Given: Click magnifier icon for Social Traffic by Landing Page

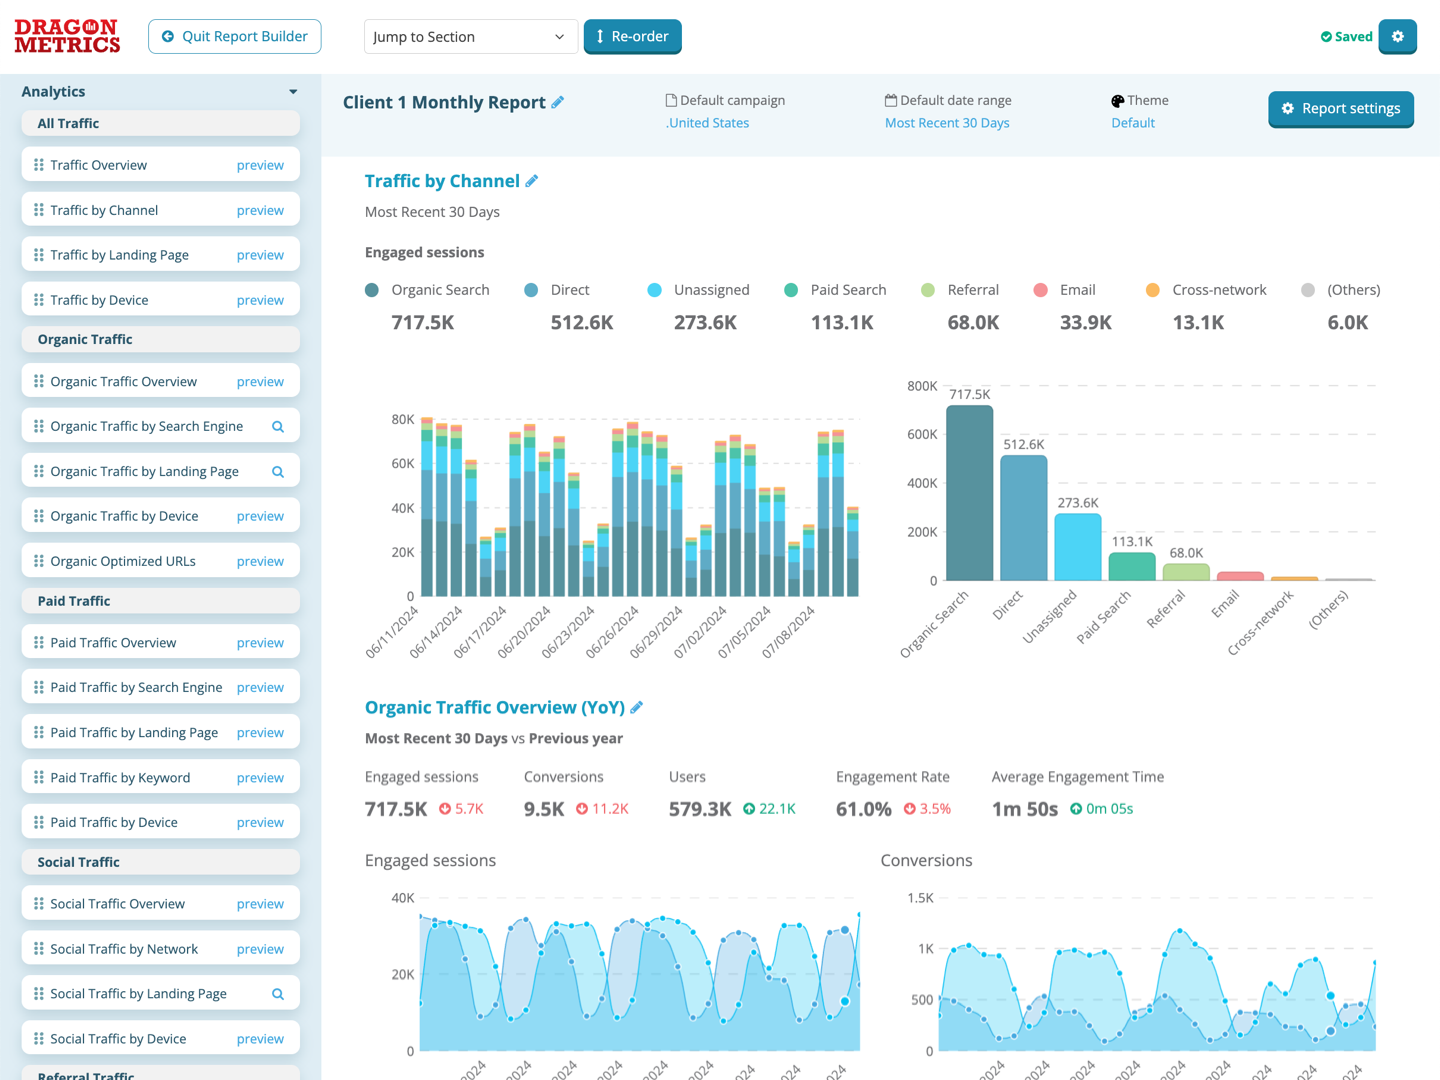Looking at the screenshot, I should (x=278, y=994).
